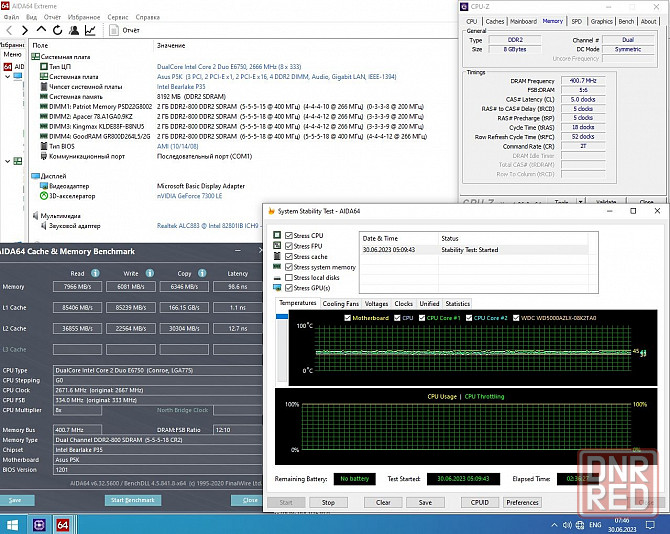Open stability test Preferences
The width and height of the screenshot is (670, 534).
[522, 502]
